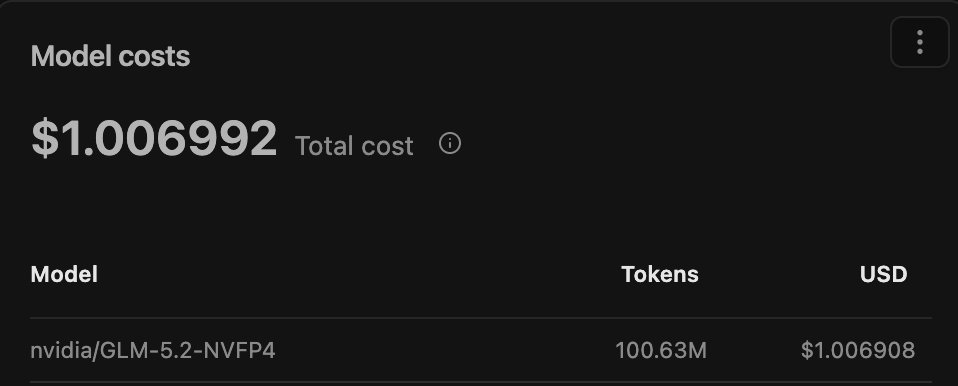
Task: Select the nvidia/GLM-5.2-NVFP4 model name
Action: point(153,351)
